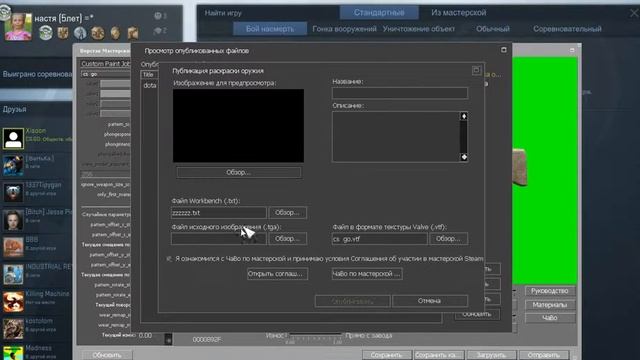Viewport: 640px width, 360px height.
Task: Click Найти игру heading
Action: 223,13
